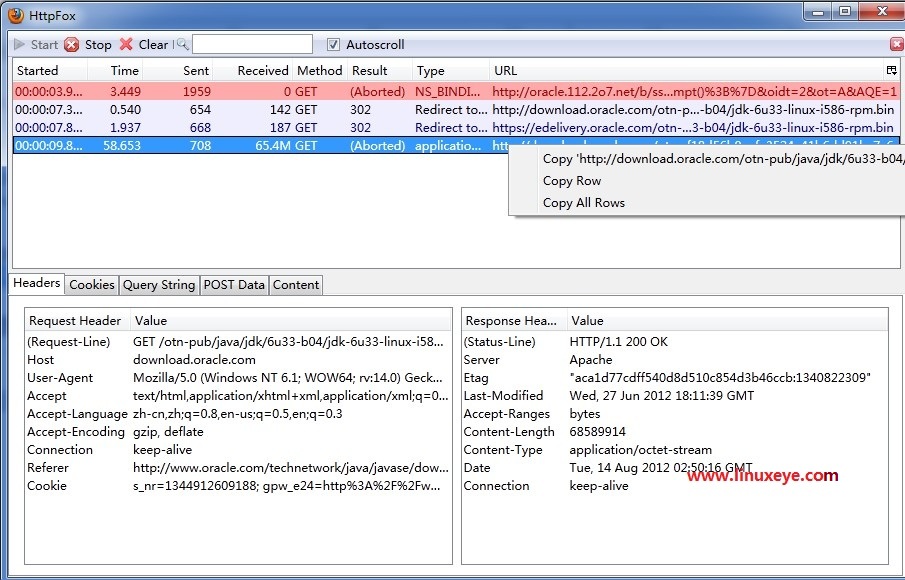Image resolution: width=905 pixels, height=580 pixels.
Task: Close the HttpFox panel with red X
Action: pos(896,44)
